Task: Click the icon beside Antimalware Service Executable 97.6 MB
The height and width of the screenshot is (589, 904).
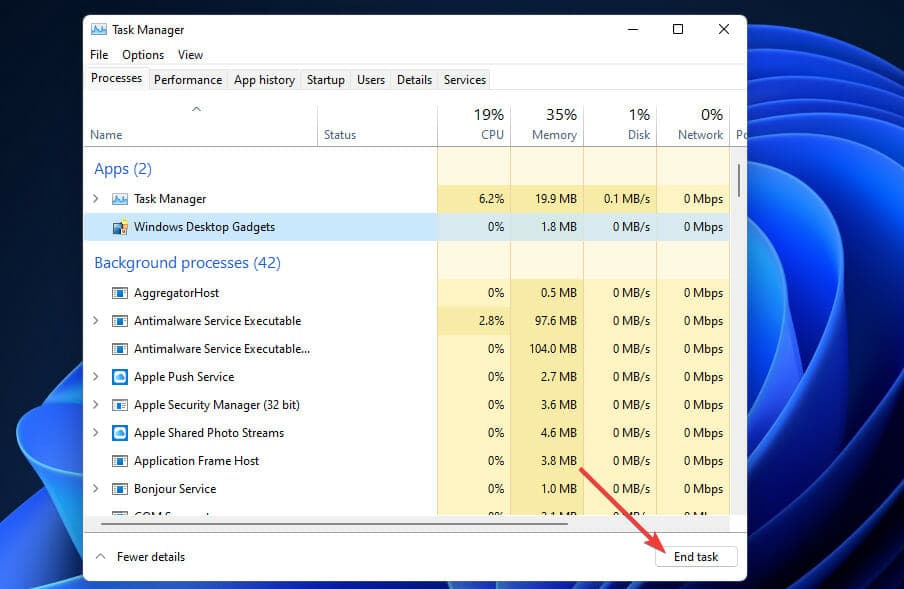Action: [x=119, y=321]
